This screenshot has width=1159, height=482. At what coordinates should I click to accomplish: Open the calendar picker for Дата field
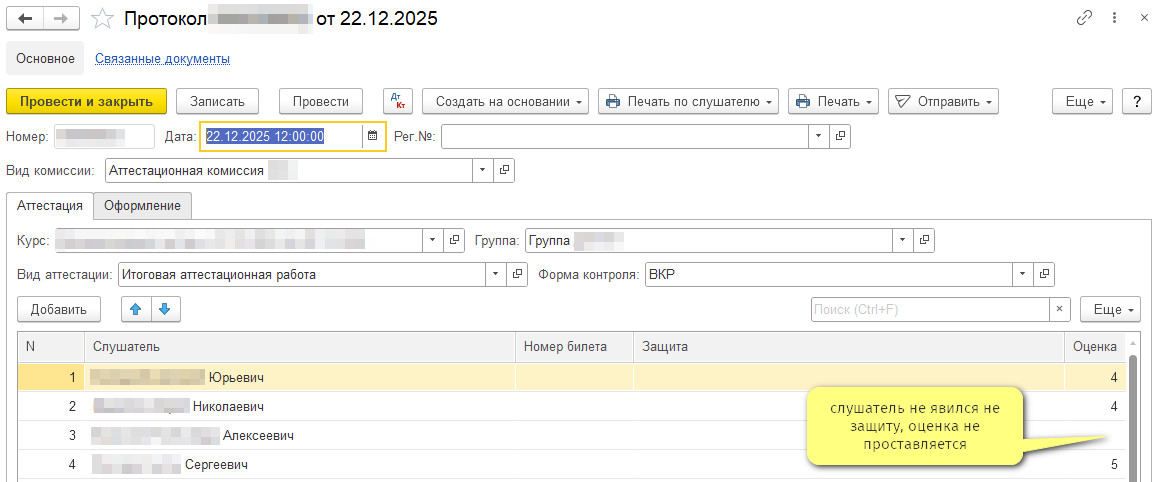372,136
